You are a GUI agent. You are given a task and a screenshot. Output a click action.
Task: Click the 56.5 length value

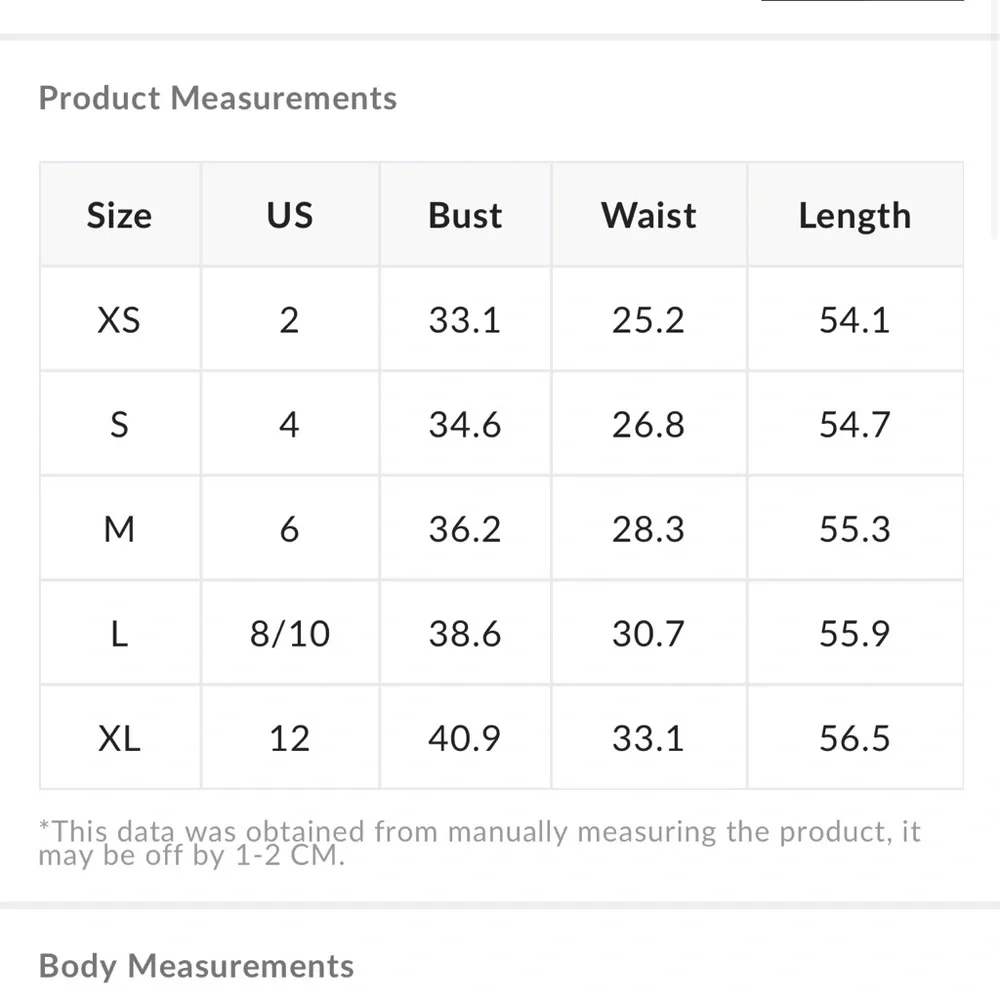[x=854, y=738]
